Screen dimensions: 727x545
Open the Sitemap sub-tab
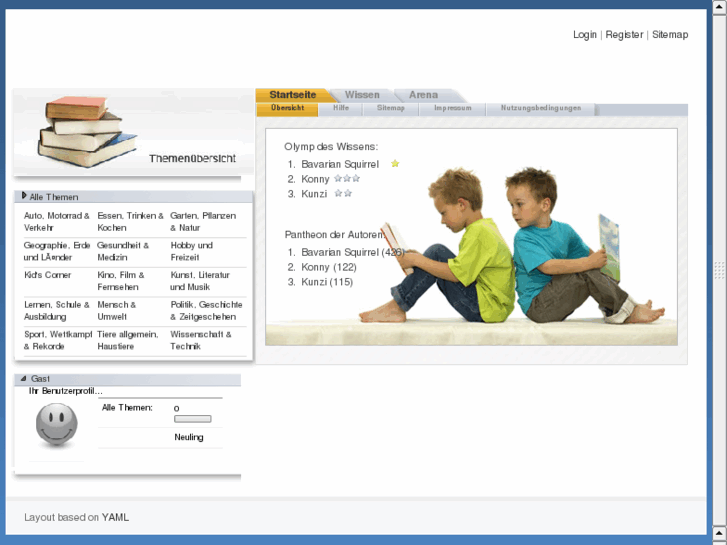(x=391, y=109)
